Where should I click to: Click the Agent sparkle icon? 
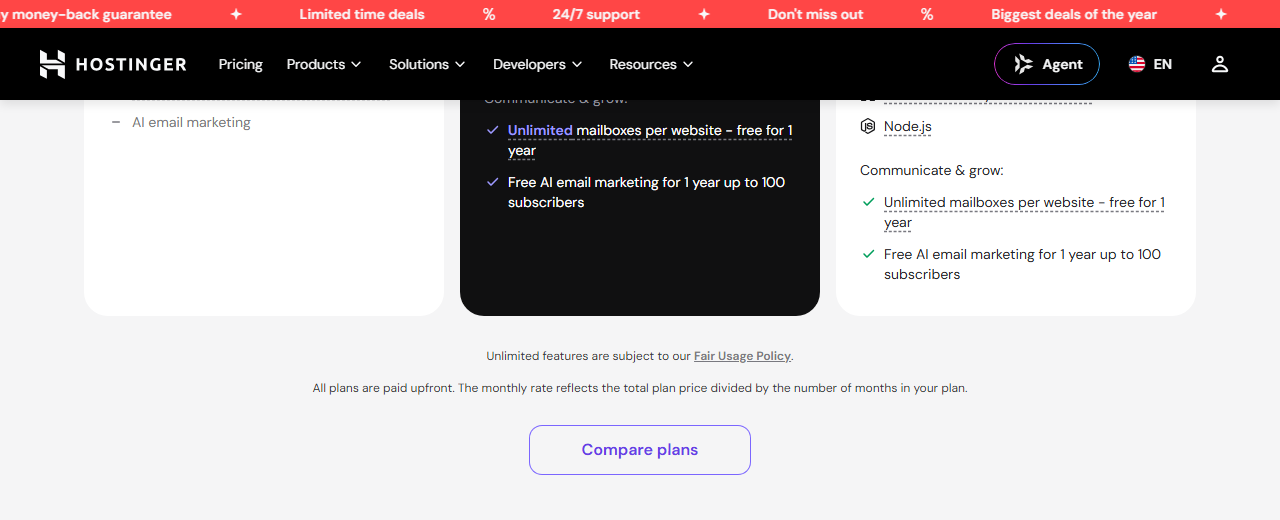pos(1024,64)
